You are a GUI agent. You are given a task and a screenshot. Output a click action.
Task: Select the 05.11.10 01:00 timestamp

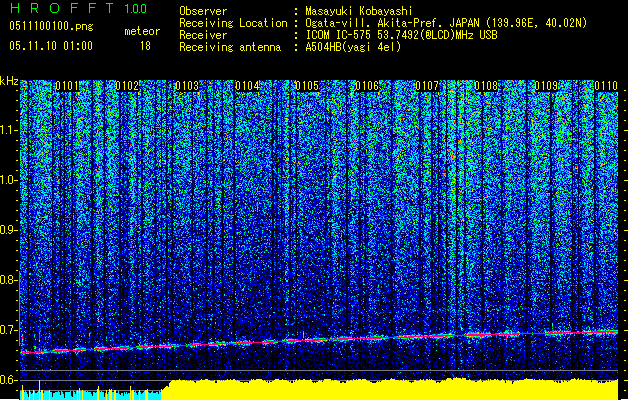[50, 46]
